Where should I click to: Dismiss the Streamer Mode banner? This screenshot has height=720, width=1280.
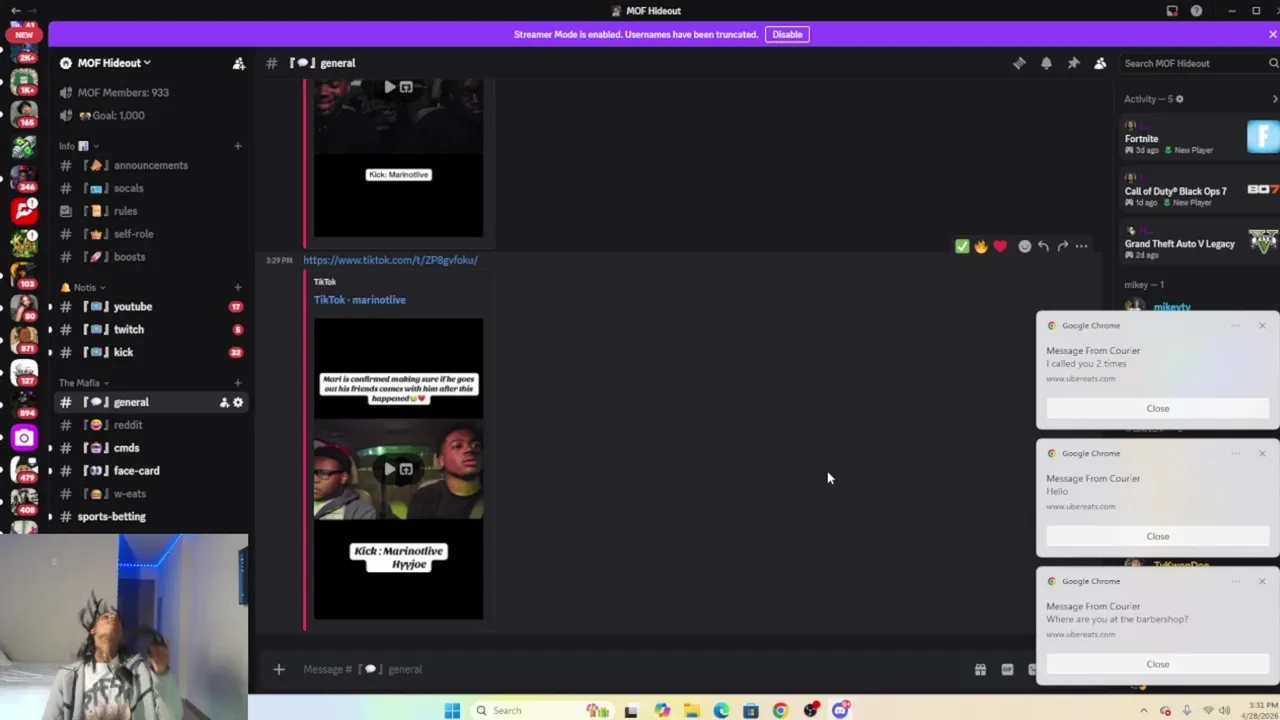[1272, 34]
